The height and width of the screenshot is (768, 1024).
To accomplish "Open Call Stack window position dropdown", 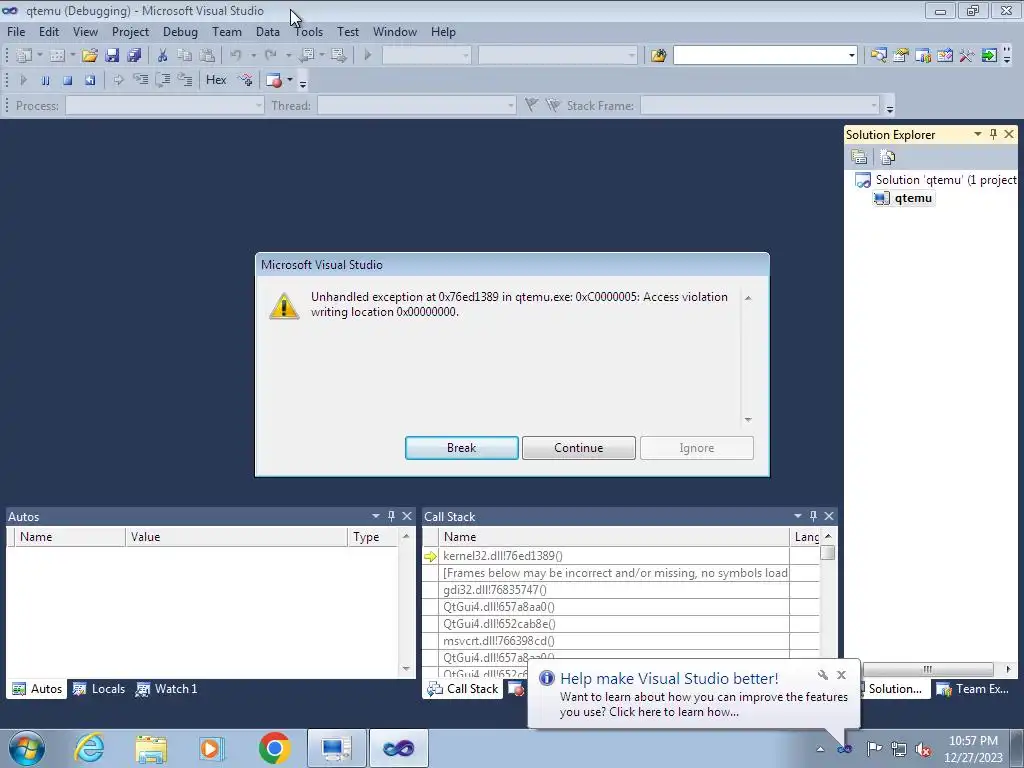I will (x=797, y=516).
